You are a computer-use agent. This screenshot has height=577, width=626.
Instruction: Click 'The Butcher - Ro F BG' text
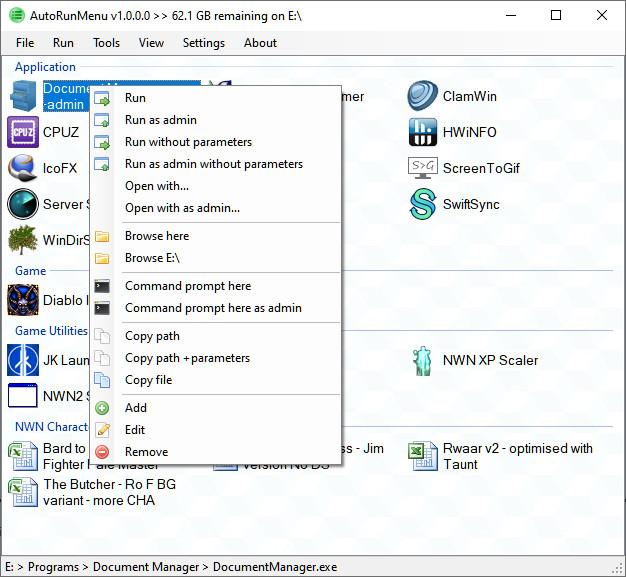pos(110,484)
